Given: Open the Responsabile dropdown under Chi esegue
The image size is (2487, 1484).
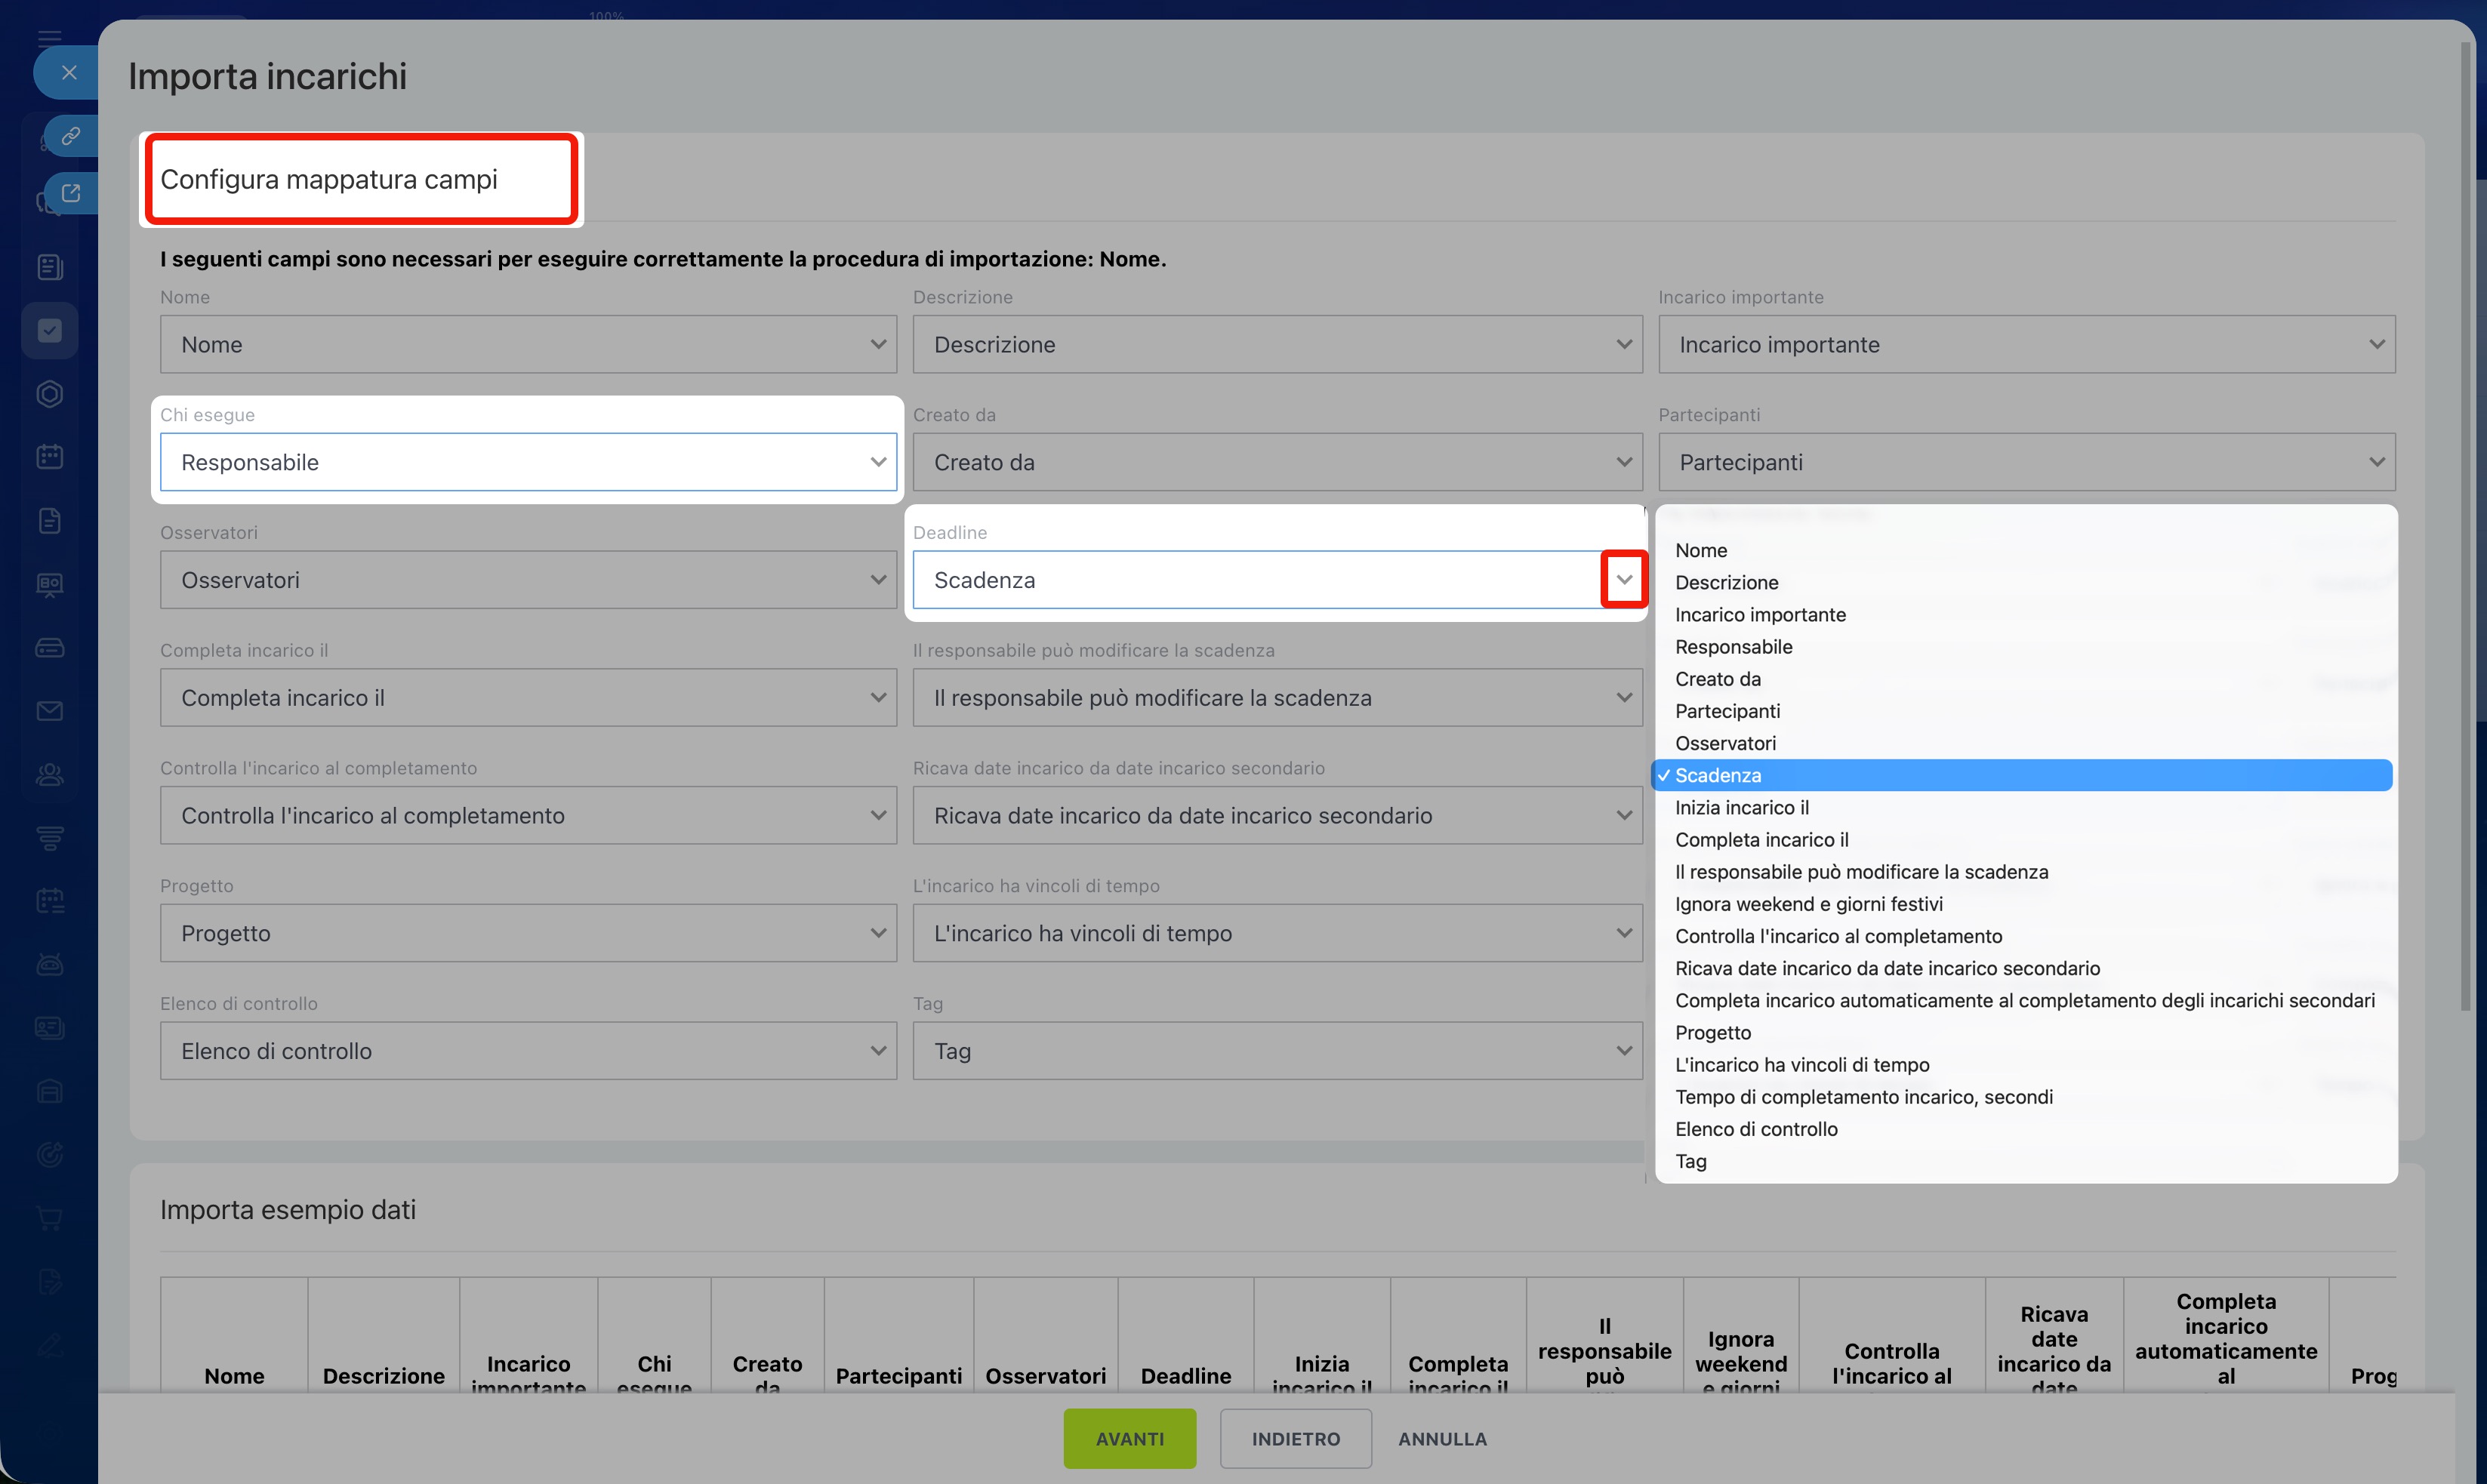Looking at the screenshot, I should pyautogui.click(x=528, y=462).
